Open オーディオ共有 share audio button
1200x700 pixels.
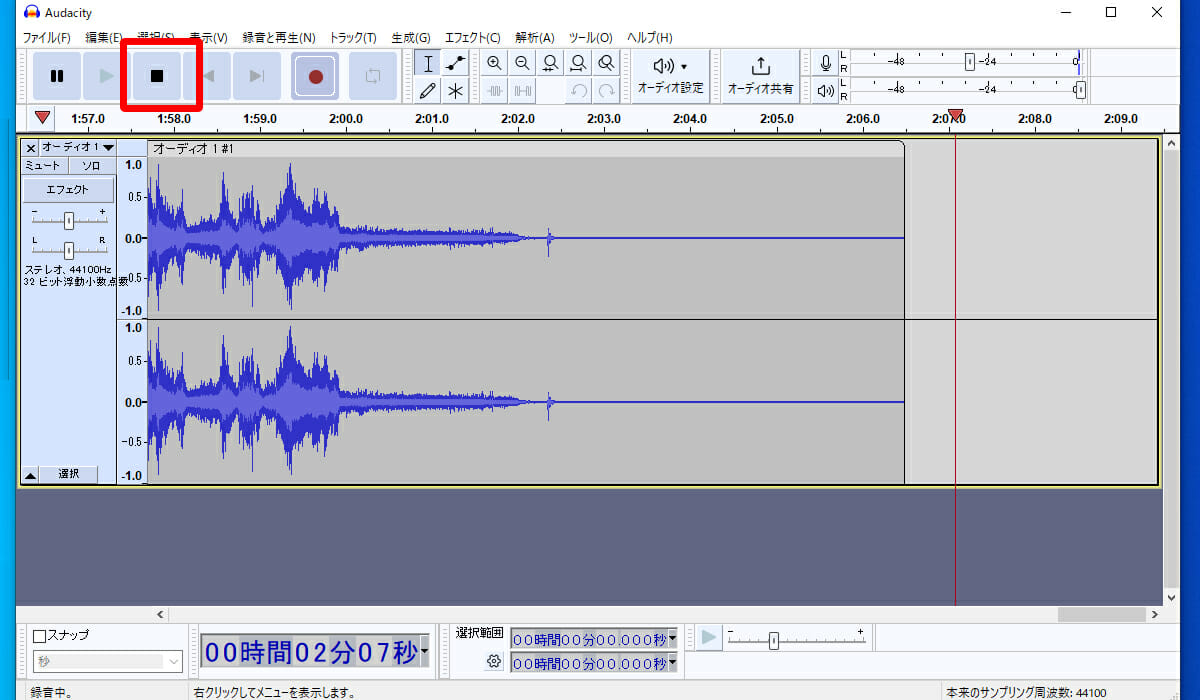point(760,76)
